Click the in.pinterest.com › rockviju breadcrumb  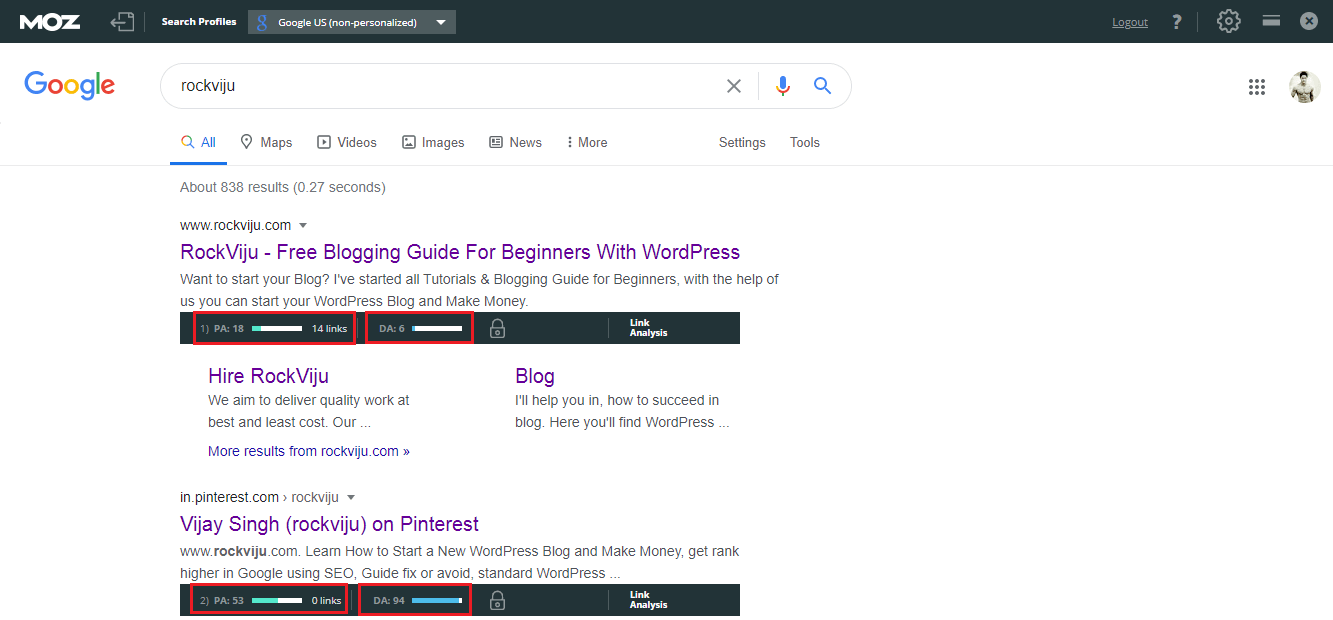(259, 497)
